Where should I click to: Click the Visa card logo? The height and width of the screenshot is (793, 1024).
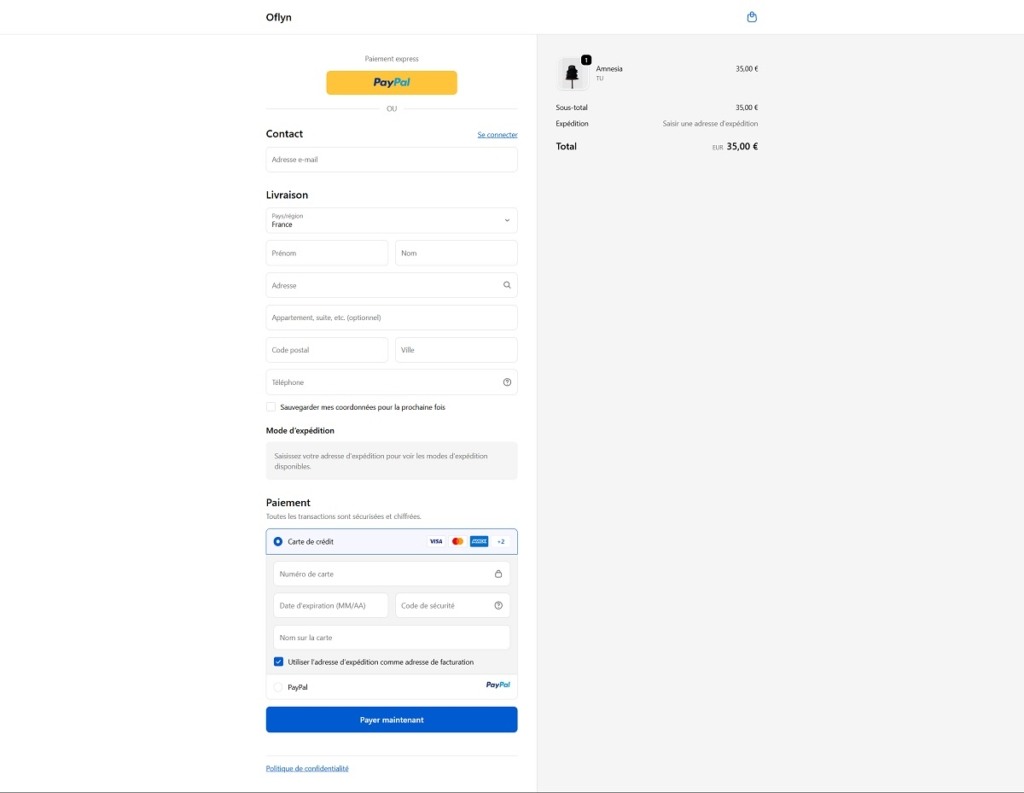(436, 541)
